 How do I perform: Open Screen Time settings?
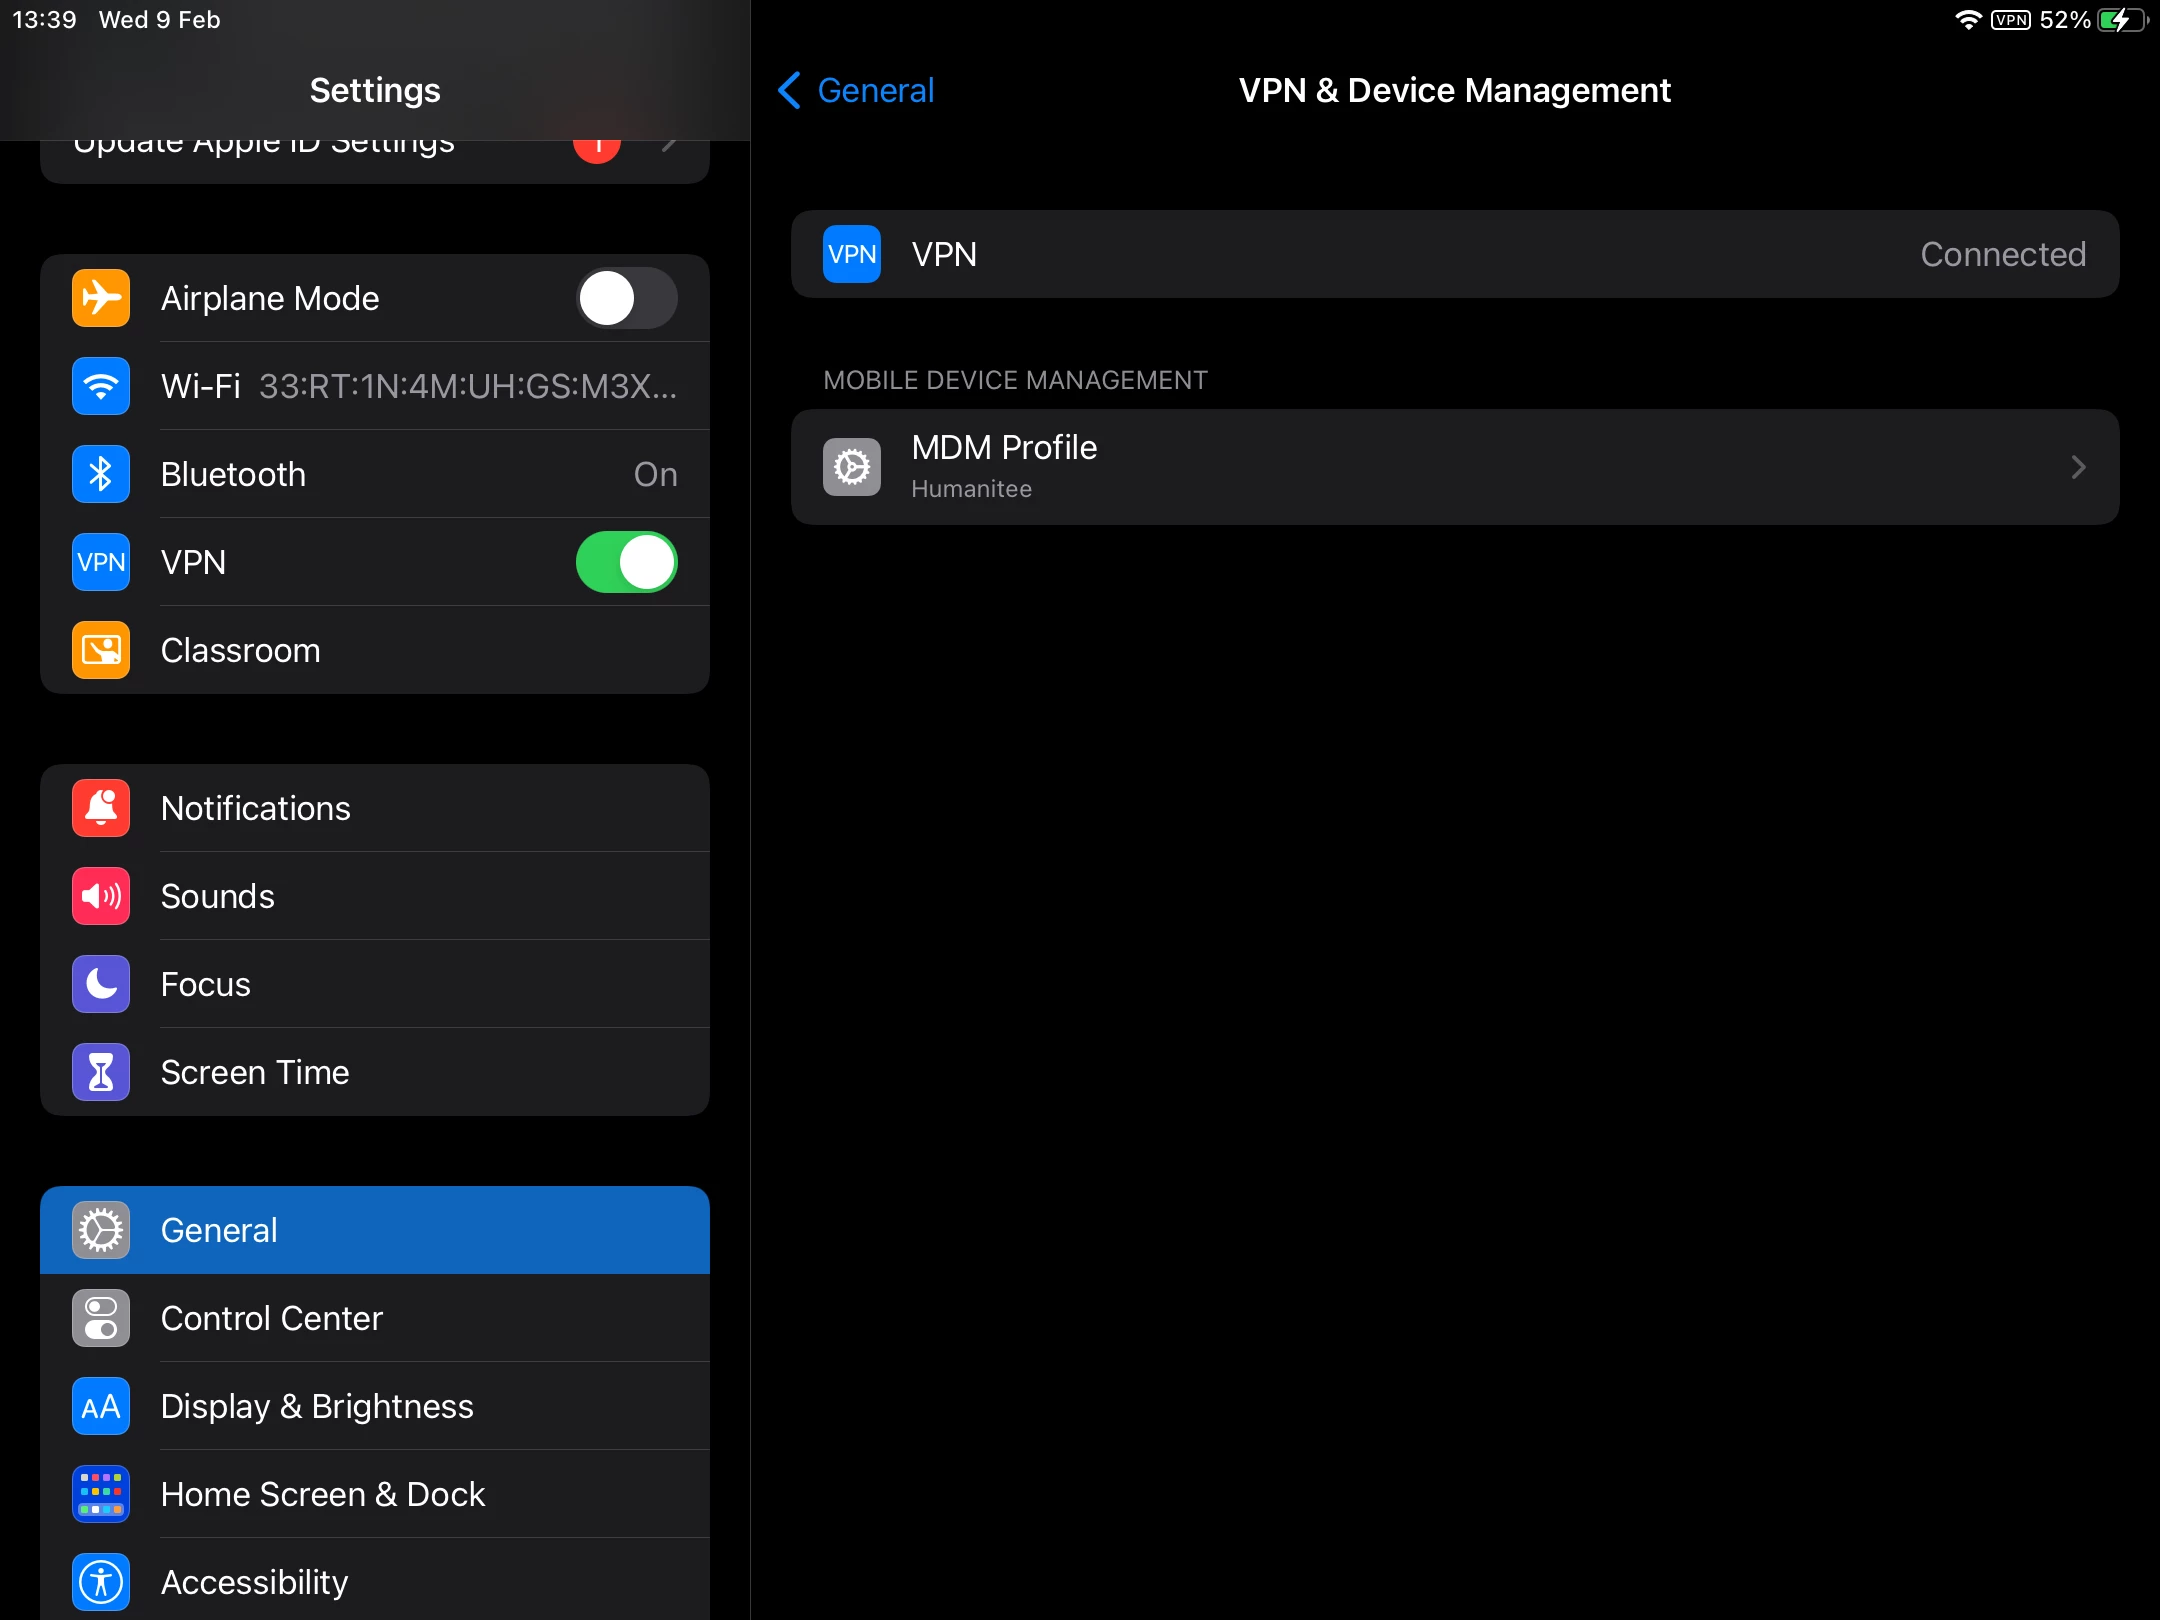click(x=375, y=1072)
